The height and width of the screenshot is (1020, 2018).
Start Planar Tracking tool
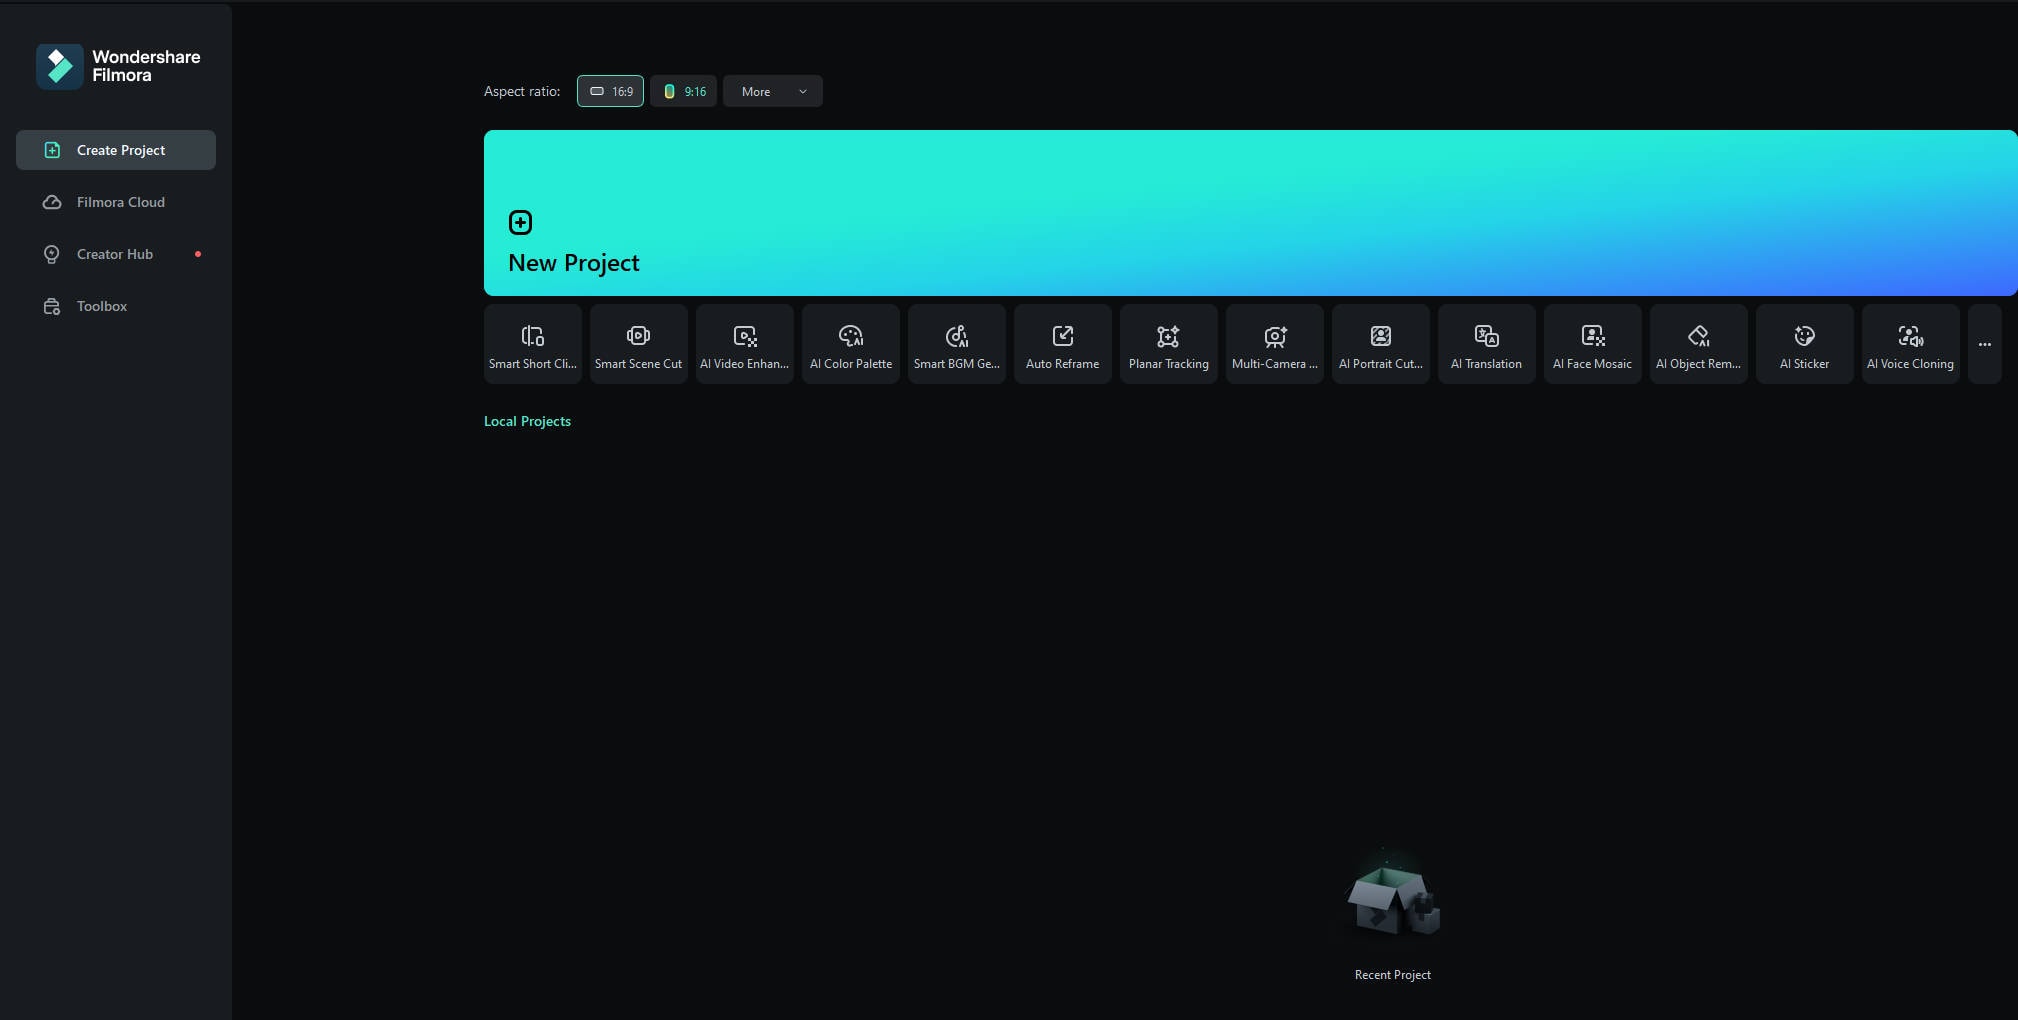coord(1169,344)
